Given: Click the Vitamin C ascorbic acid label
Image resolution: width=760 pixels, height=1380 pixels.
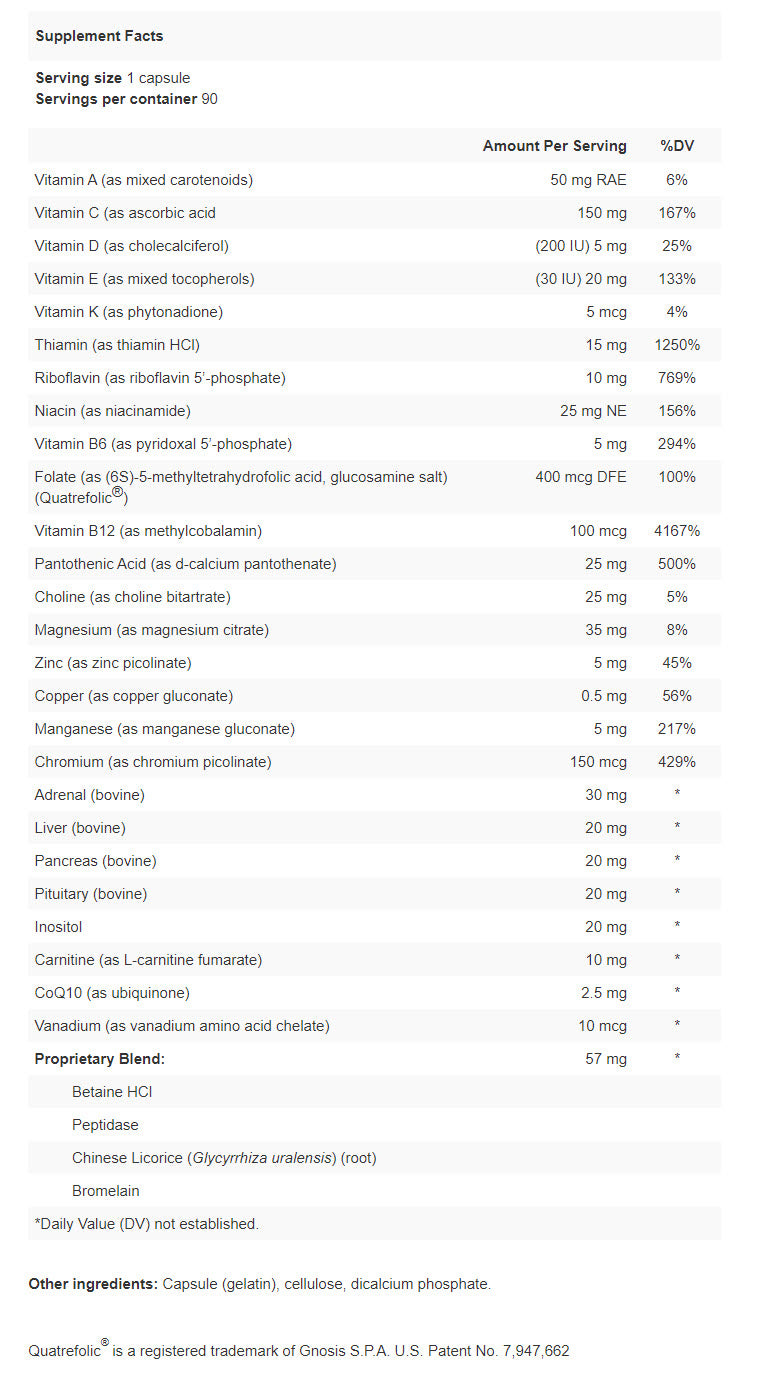Looking at the screenshot, I should (x=125, y=213).
